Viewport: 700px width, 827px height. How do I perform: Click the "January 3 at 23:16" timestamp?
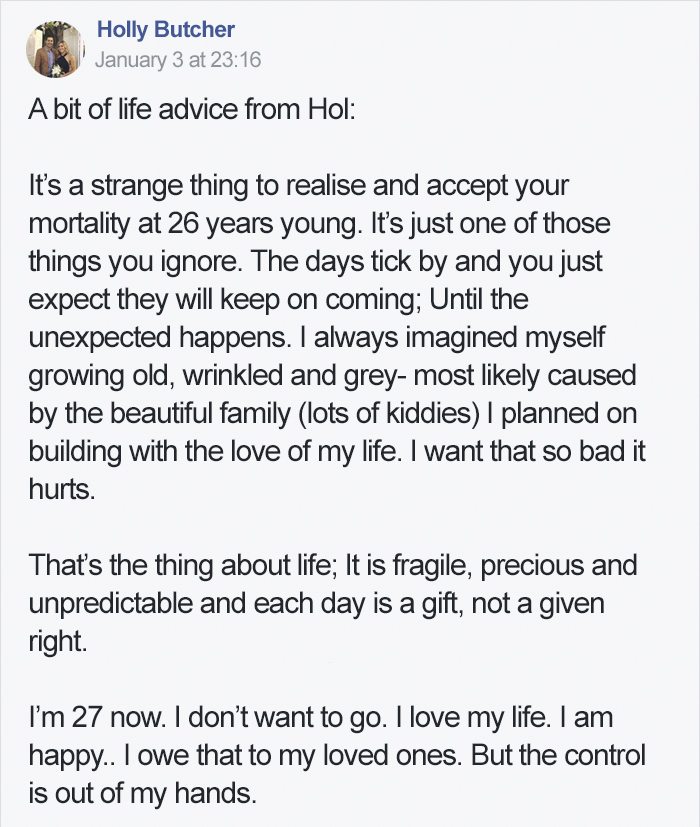coord(178,59)
